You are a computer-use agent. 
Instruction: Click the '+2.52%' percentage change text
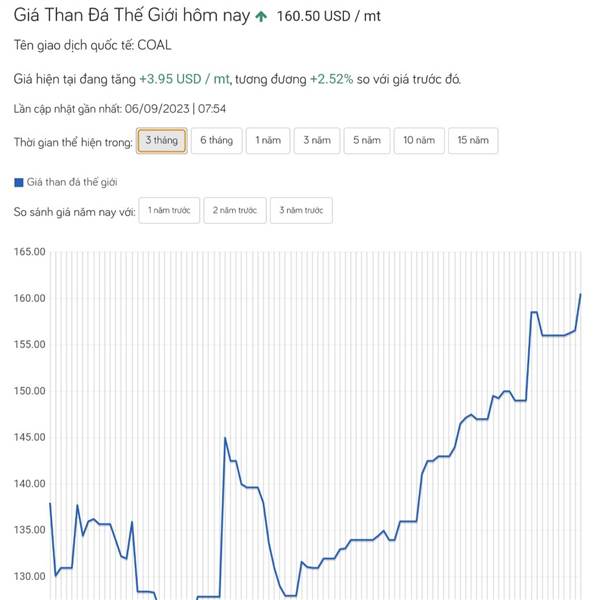tap(331, 79)
